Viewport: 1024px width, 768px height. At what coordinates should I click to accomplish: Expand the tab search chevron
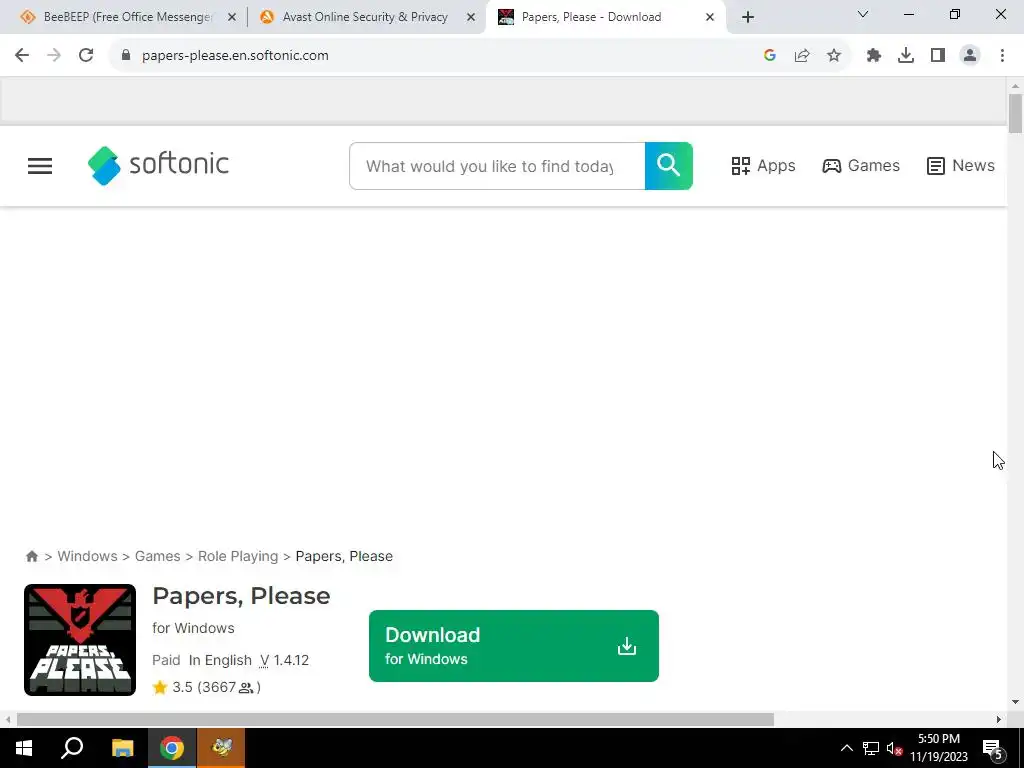863,14
